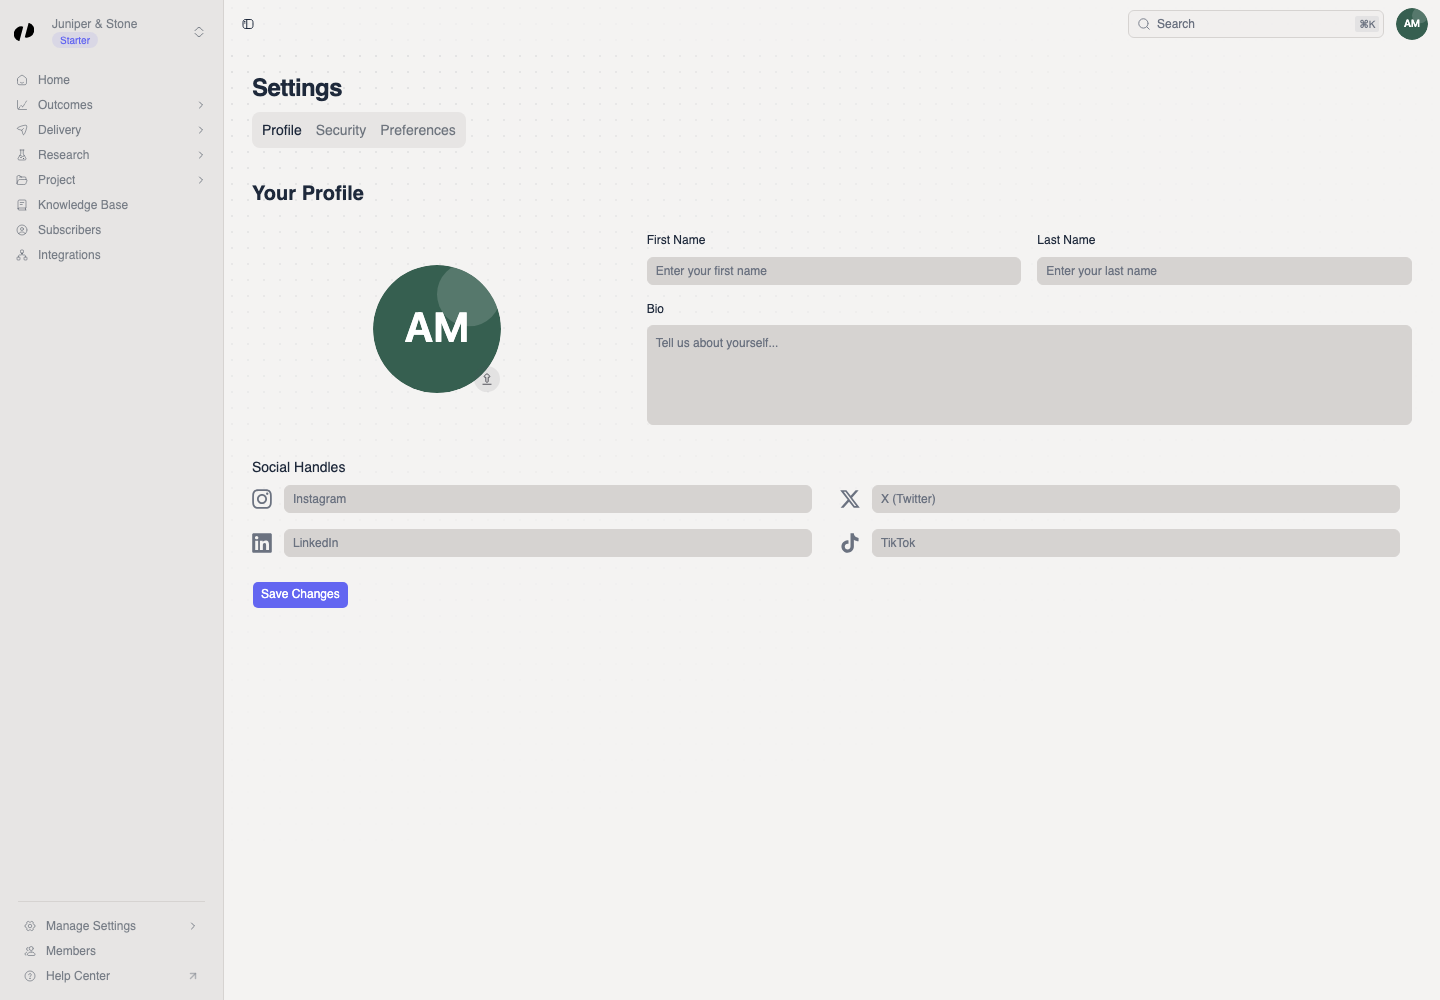This screenshot has height=1000, width=1440.
Task: Expand the Delivery submenu chevron
Action: point(201,130)
